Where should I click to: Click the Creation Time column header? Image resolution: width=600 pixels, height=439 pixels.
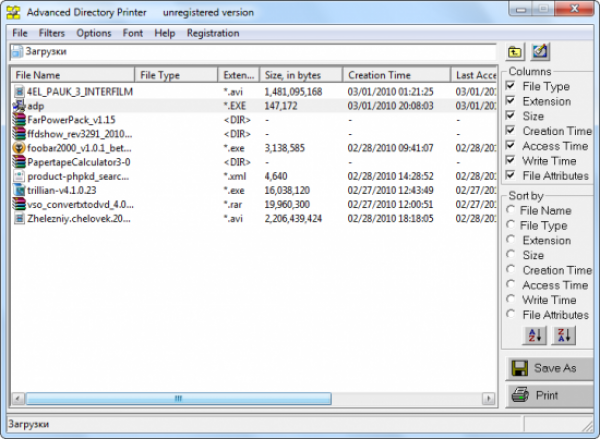pos(396,75)
